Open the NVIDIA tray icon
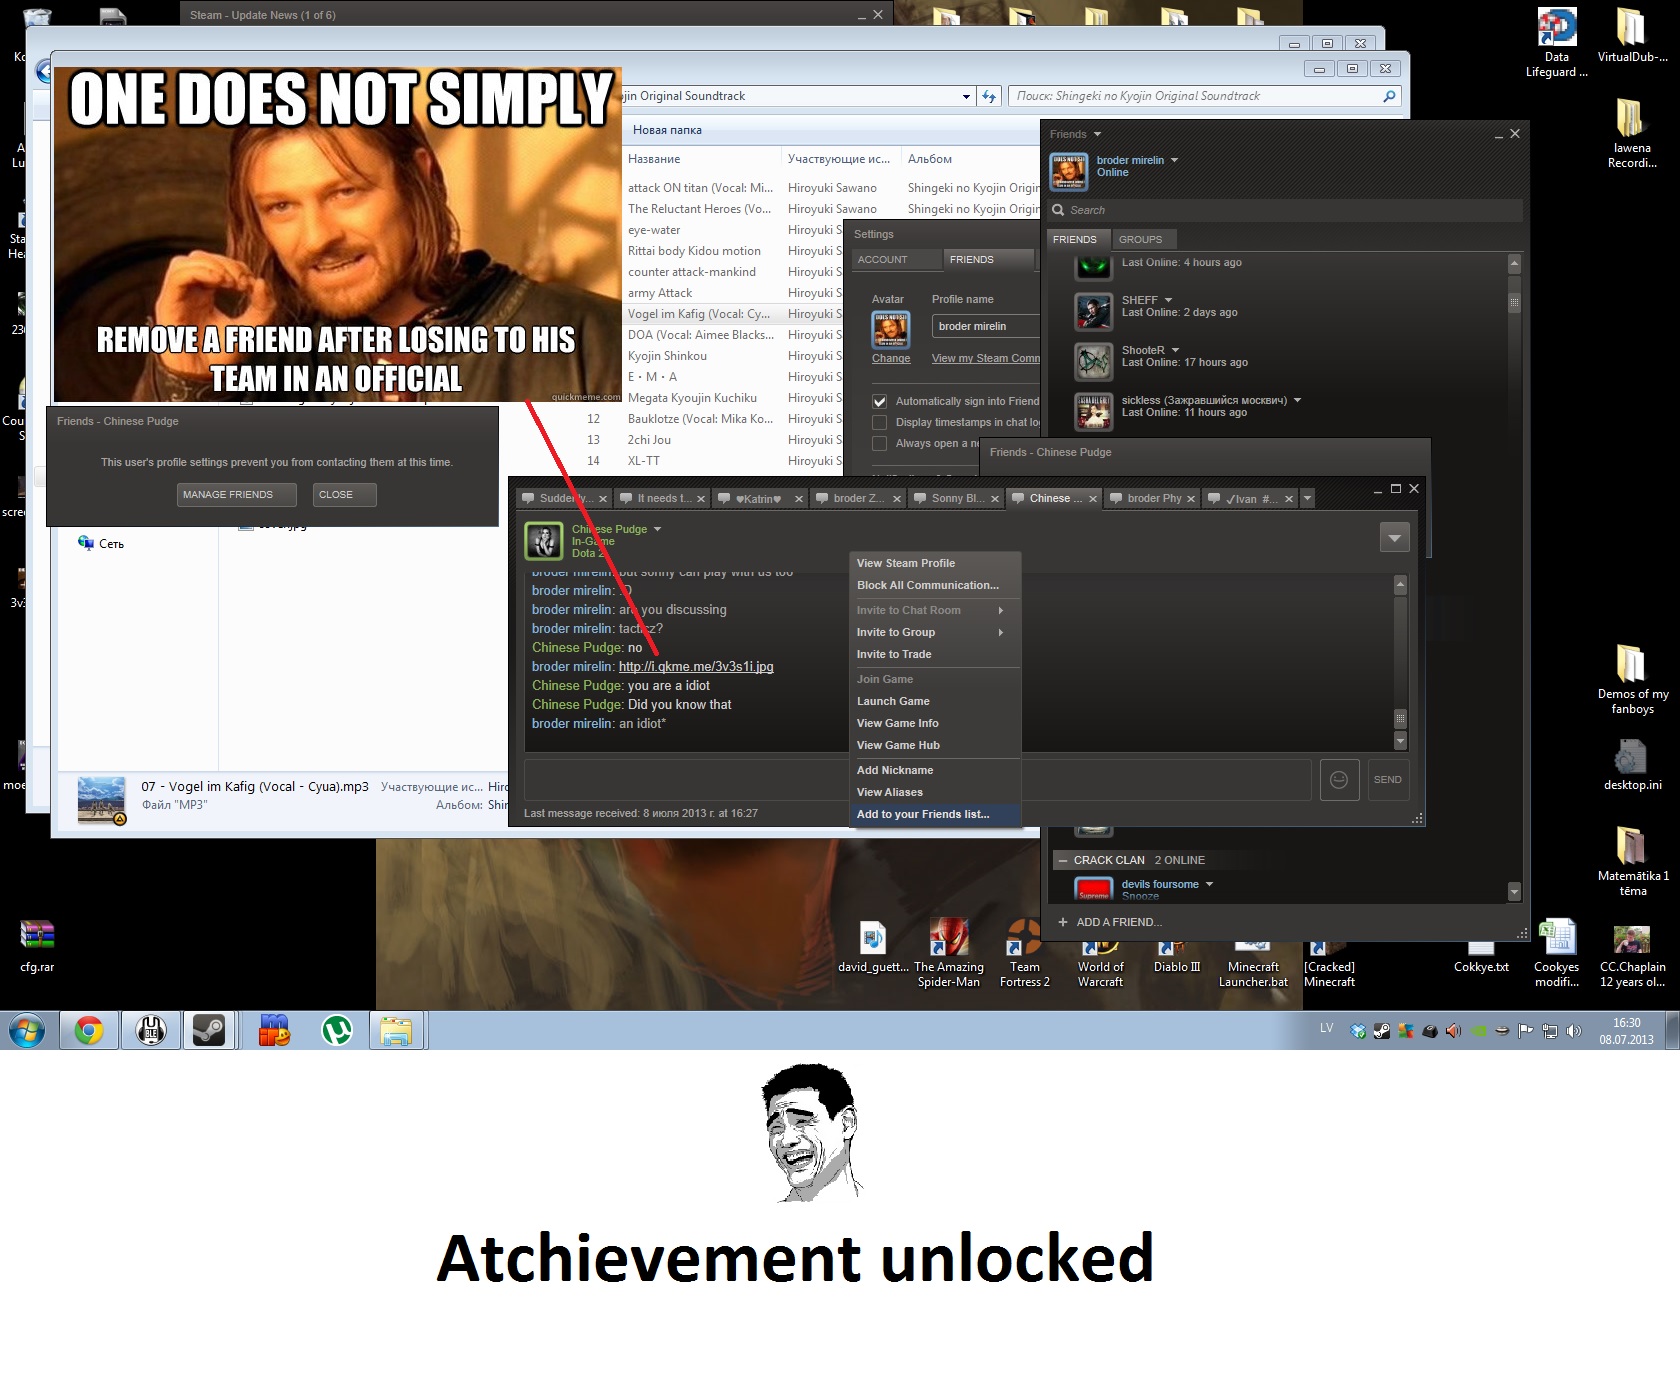Viewport: 1680px width, 1387px height. [x=1478, y=1031]
